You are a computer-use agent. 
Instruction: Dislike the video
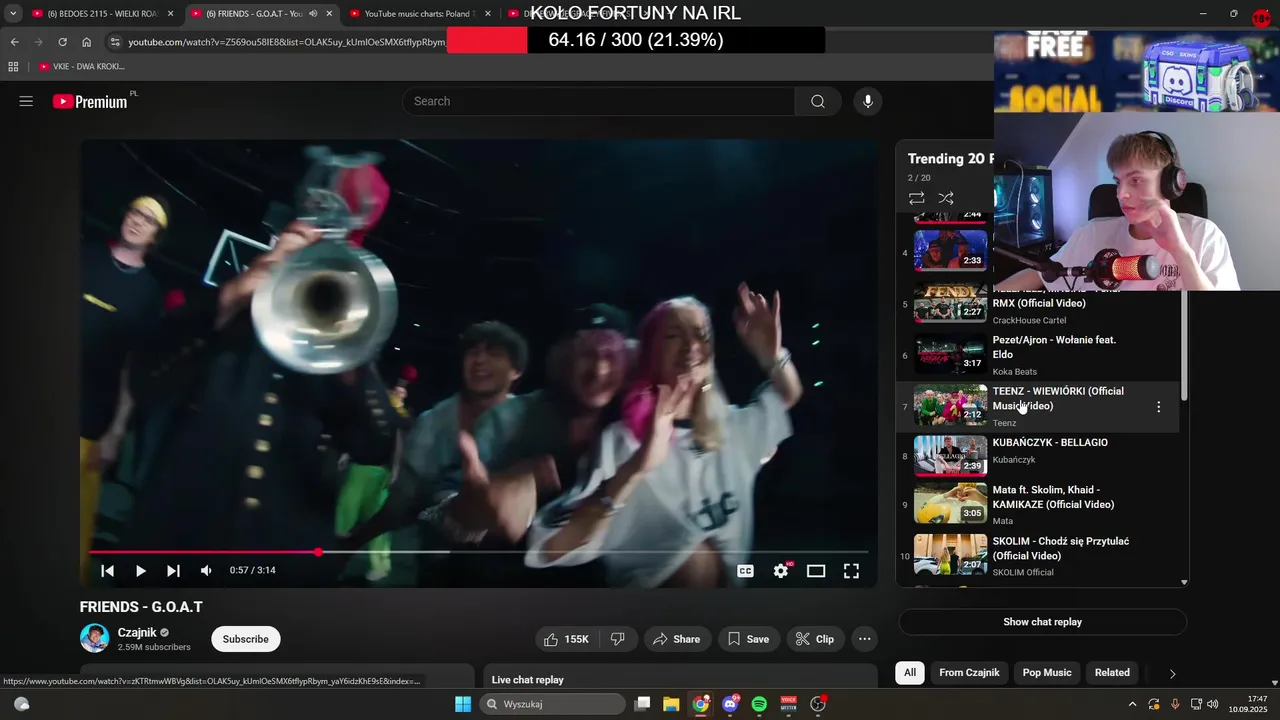tap(618, 639)
